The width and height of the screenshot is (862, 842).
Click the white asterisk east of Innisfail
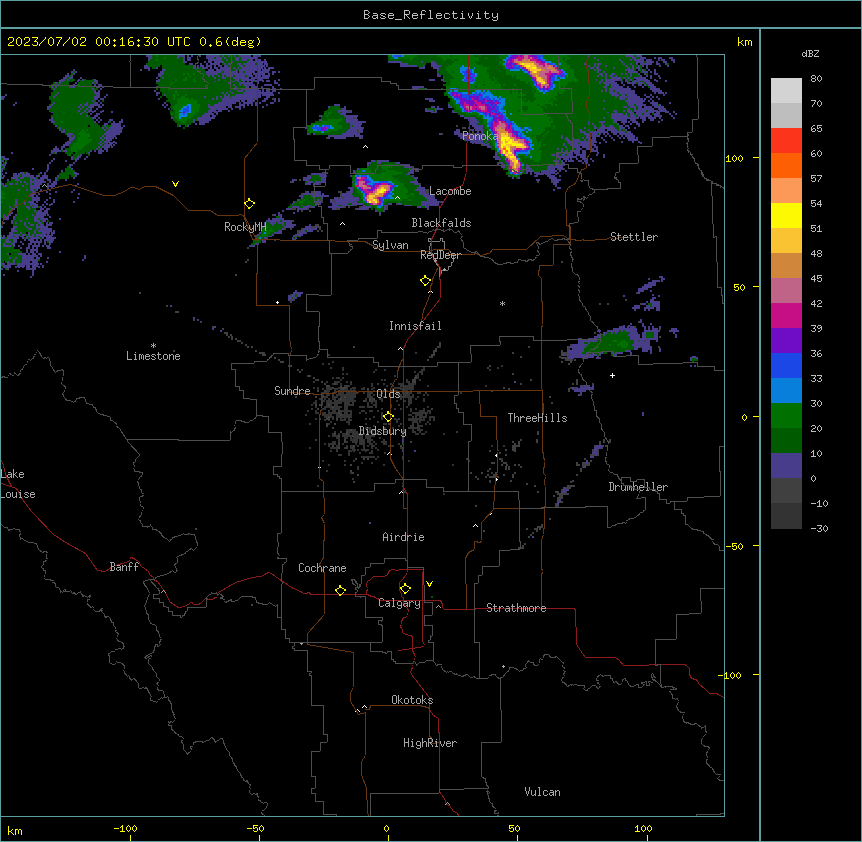[x=502, y=303]
